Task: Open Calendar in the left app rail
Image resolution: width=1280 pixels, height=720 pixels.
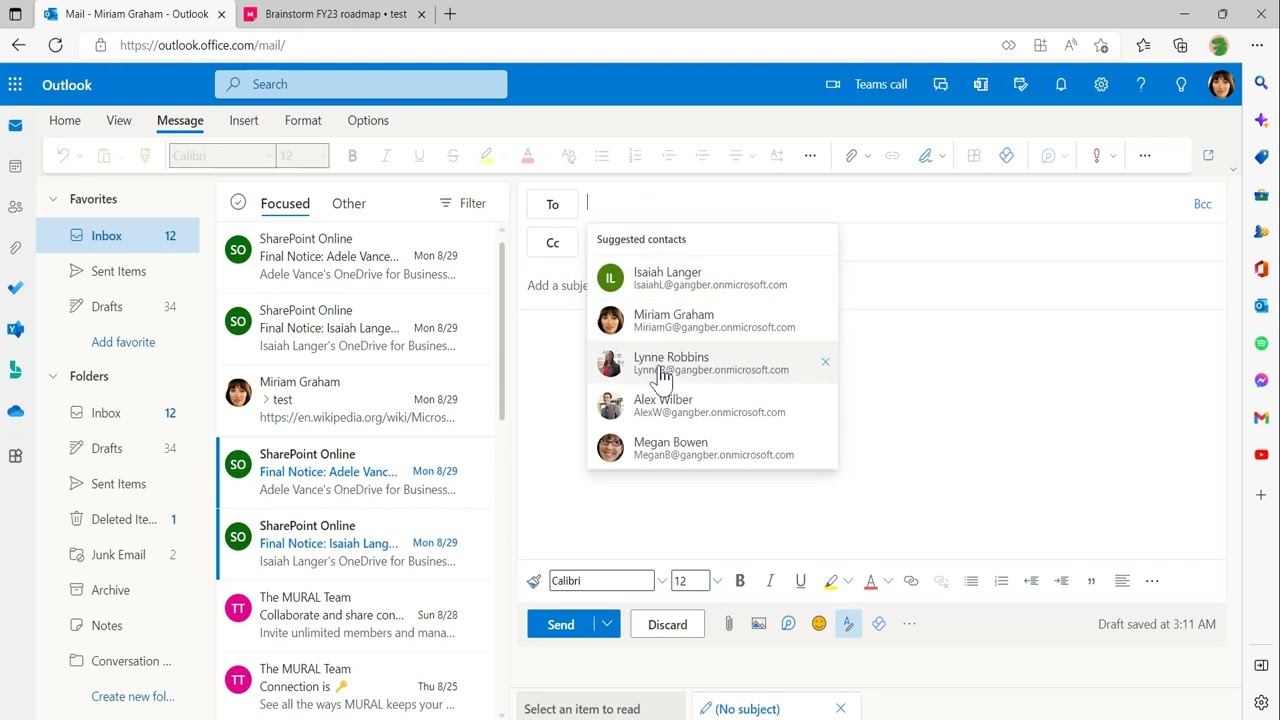Action: click(x=15, y=166)
